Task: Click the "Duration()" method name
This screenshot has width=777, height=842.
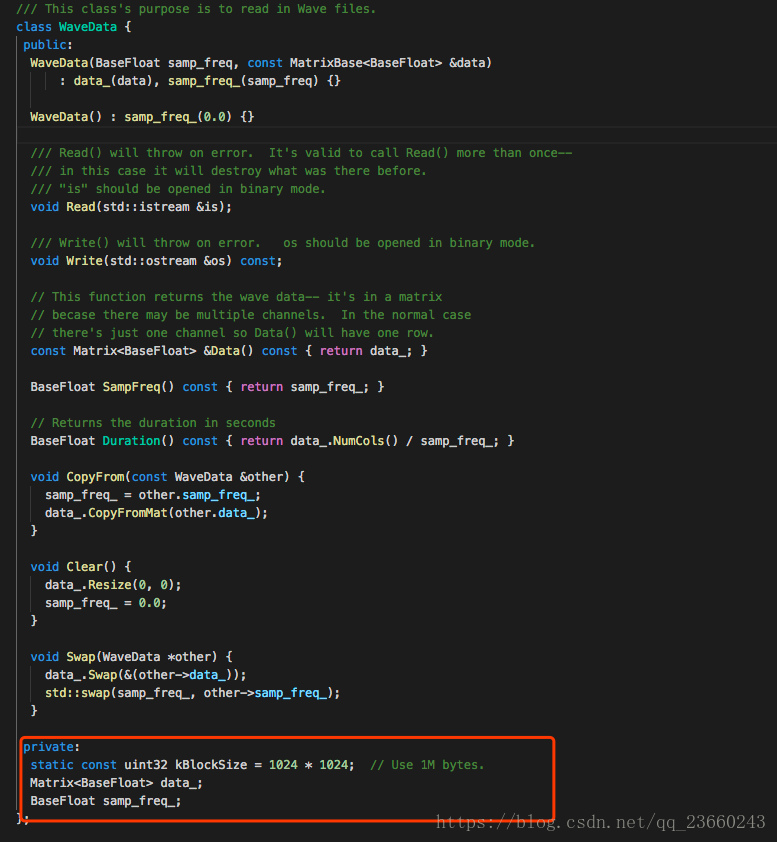Action: coord(139,441)
